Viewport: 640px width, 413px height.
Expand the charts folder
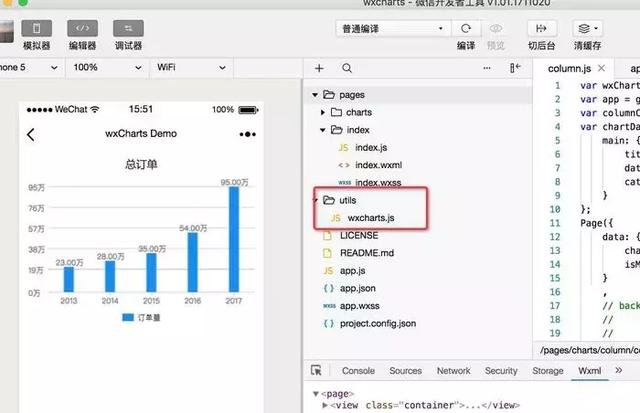point(323,112)
